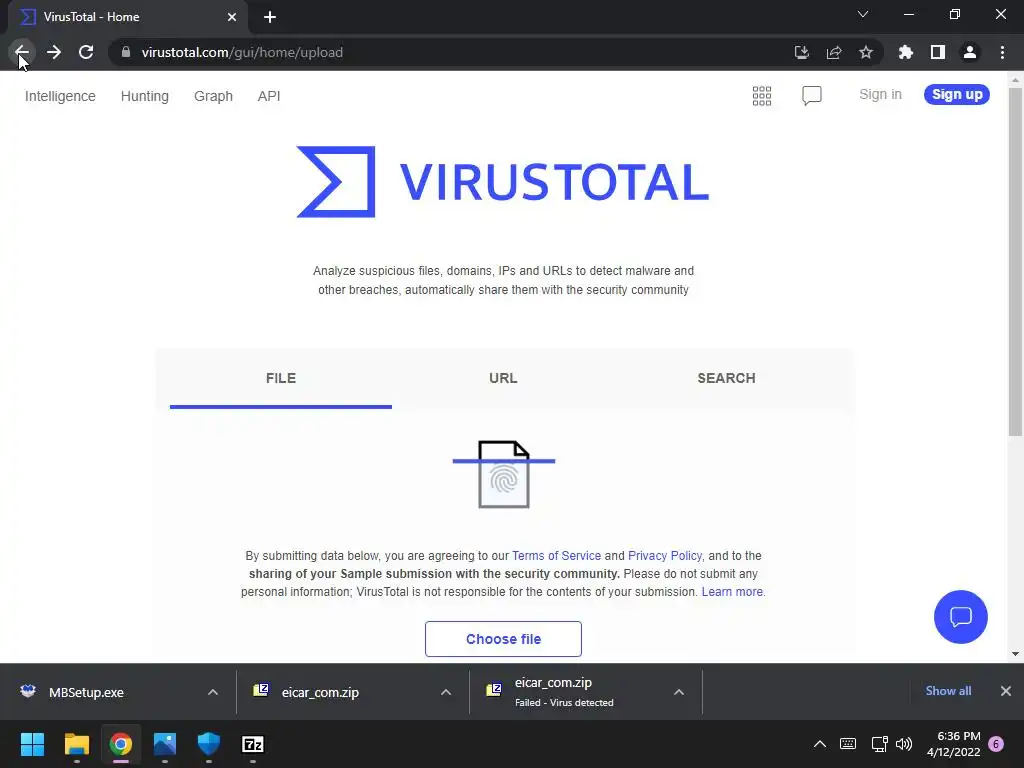Open 7-Zip from the taskbar
The width and height of the screenshot is (1024, 768).
coord(253,744)
